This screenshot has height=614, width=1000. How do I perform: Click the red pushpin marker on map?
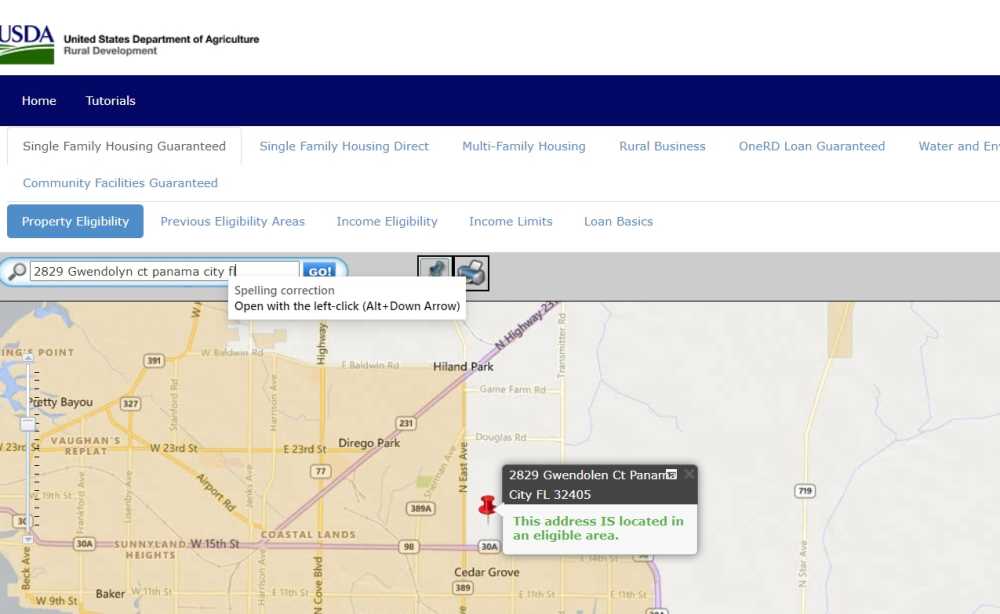487,507
